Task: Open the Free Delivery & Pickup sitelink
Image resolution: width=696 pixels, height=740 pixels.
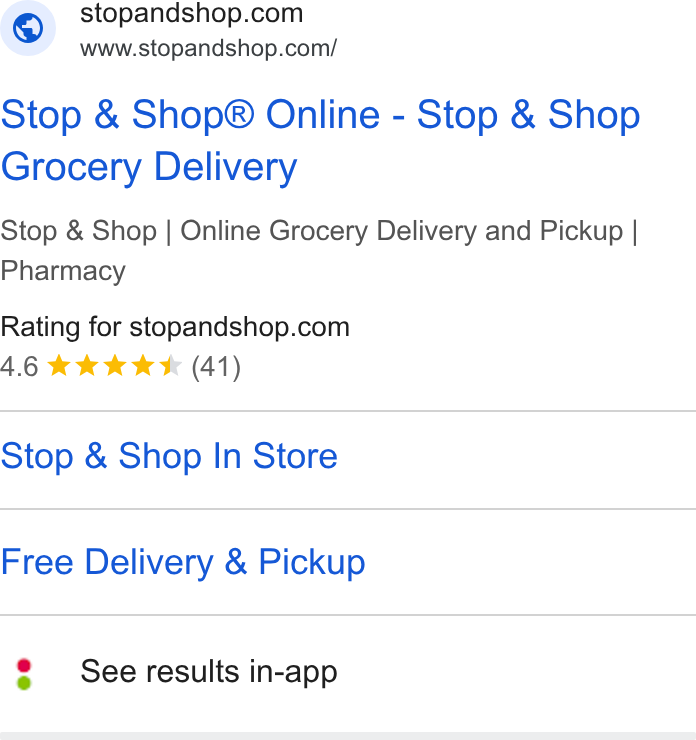Action: point(183,562)
